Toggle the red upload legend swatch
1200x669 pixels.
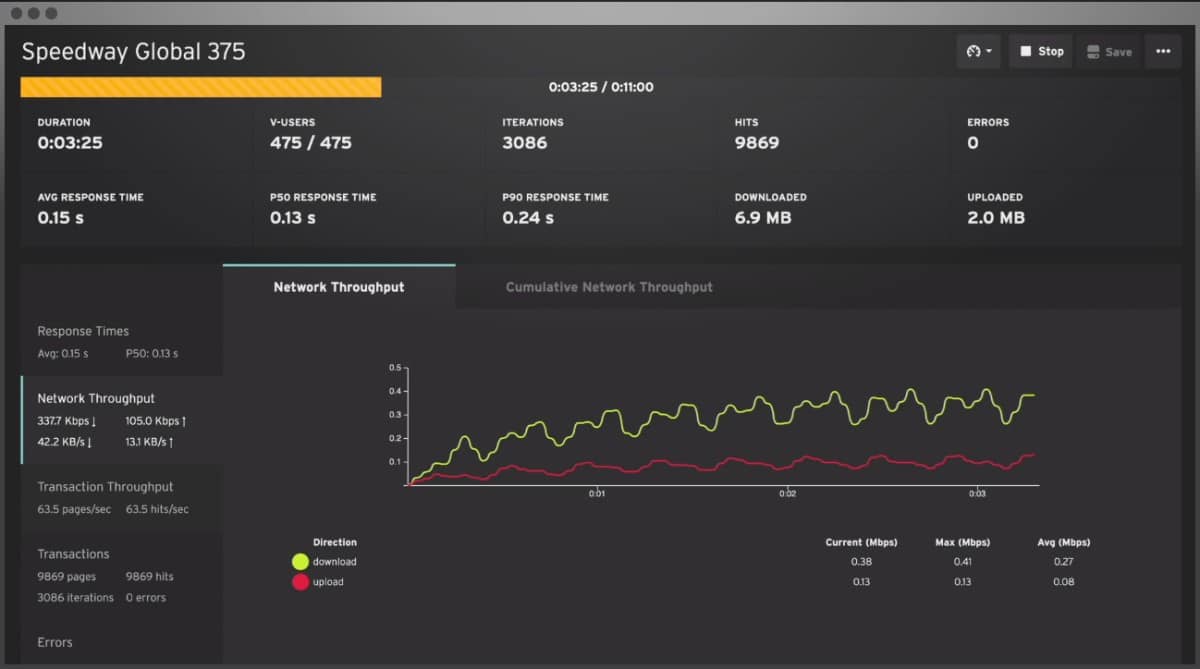click(300, 582)
